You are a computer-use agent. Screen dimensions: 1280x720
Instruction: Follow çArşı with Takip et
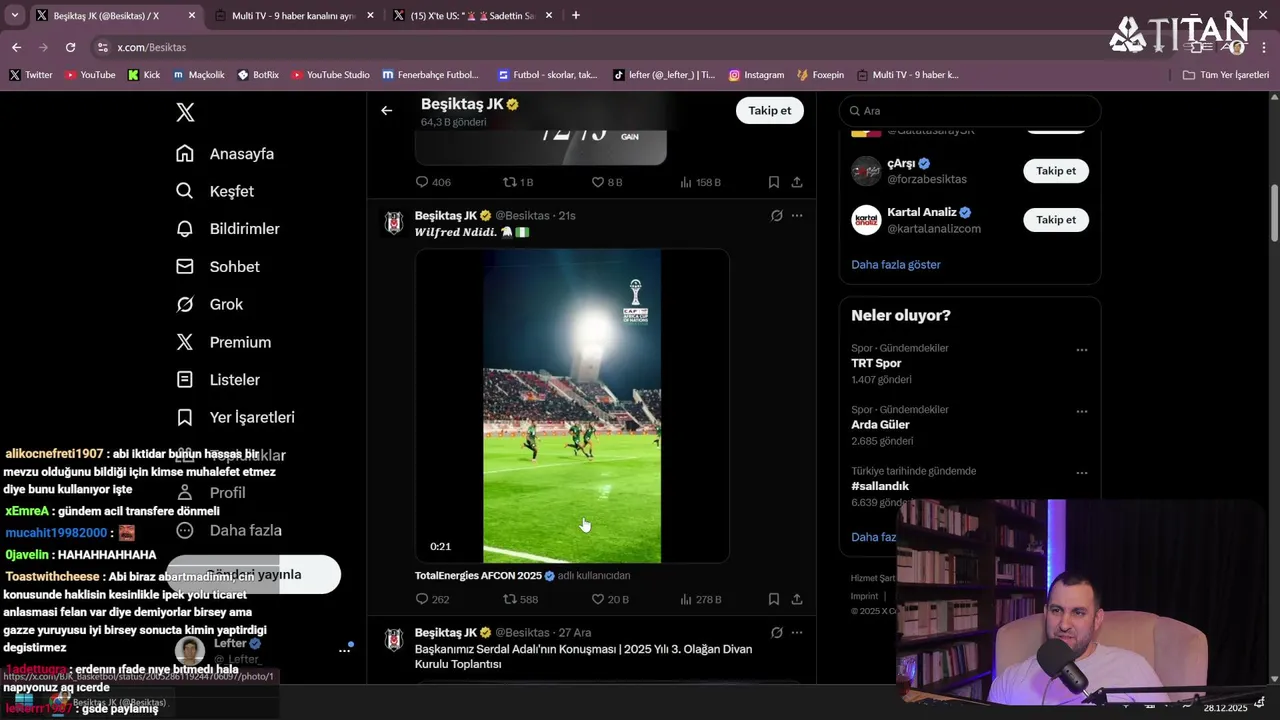click(x=1056, y=171)
